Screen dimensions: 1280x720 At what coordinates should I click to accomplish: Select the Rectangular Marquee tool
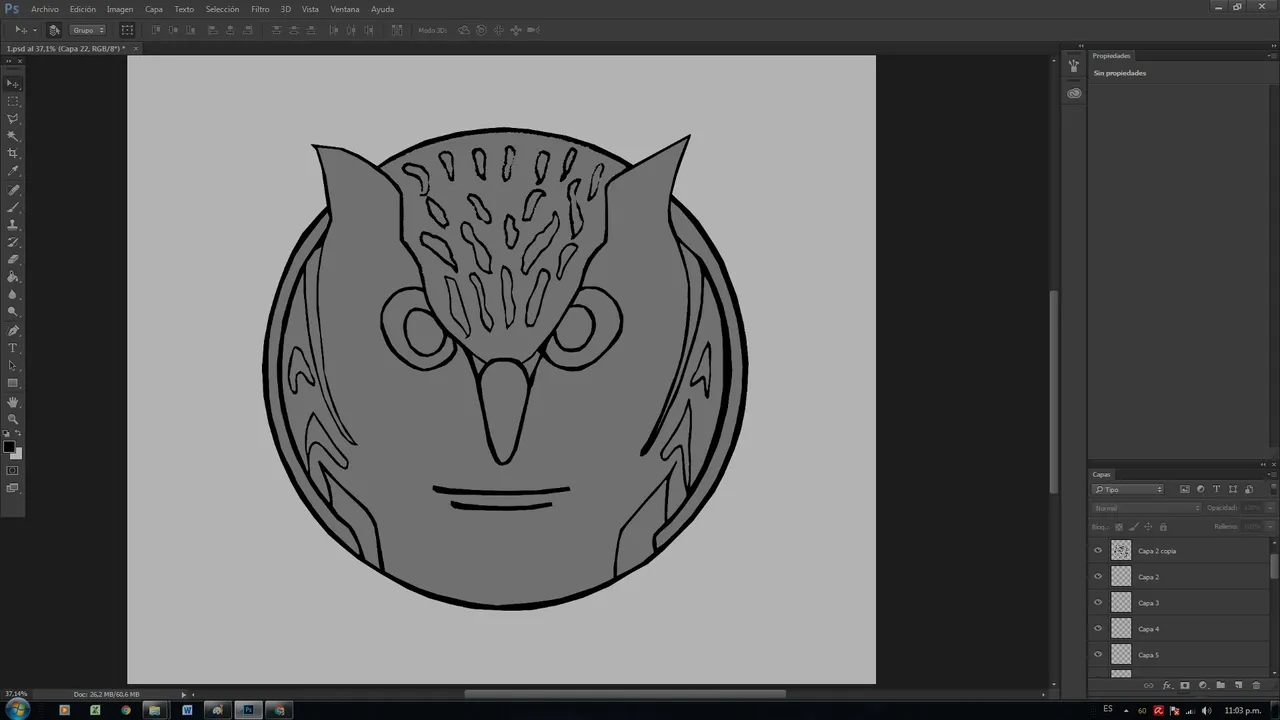(x=13, y=101)
